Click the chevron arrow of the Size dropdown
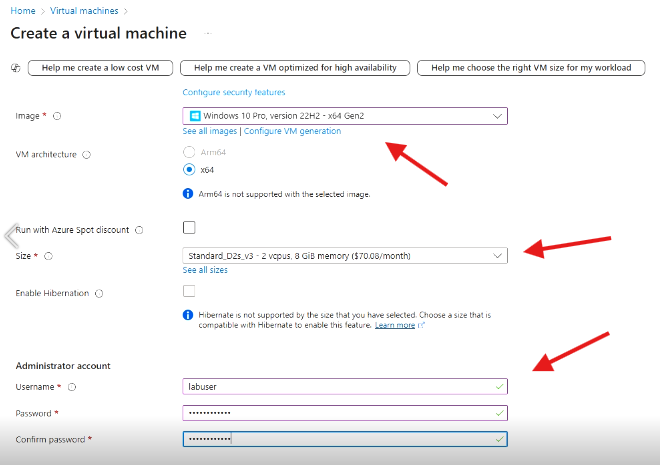Image resolution: width=660 pixels, height=465 pixels. [x=497, y=255]
